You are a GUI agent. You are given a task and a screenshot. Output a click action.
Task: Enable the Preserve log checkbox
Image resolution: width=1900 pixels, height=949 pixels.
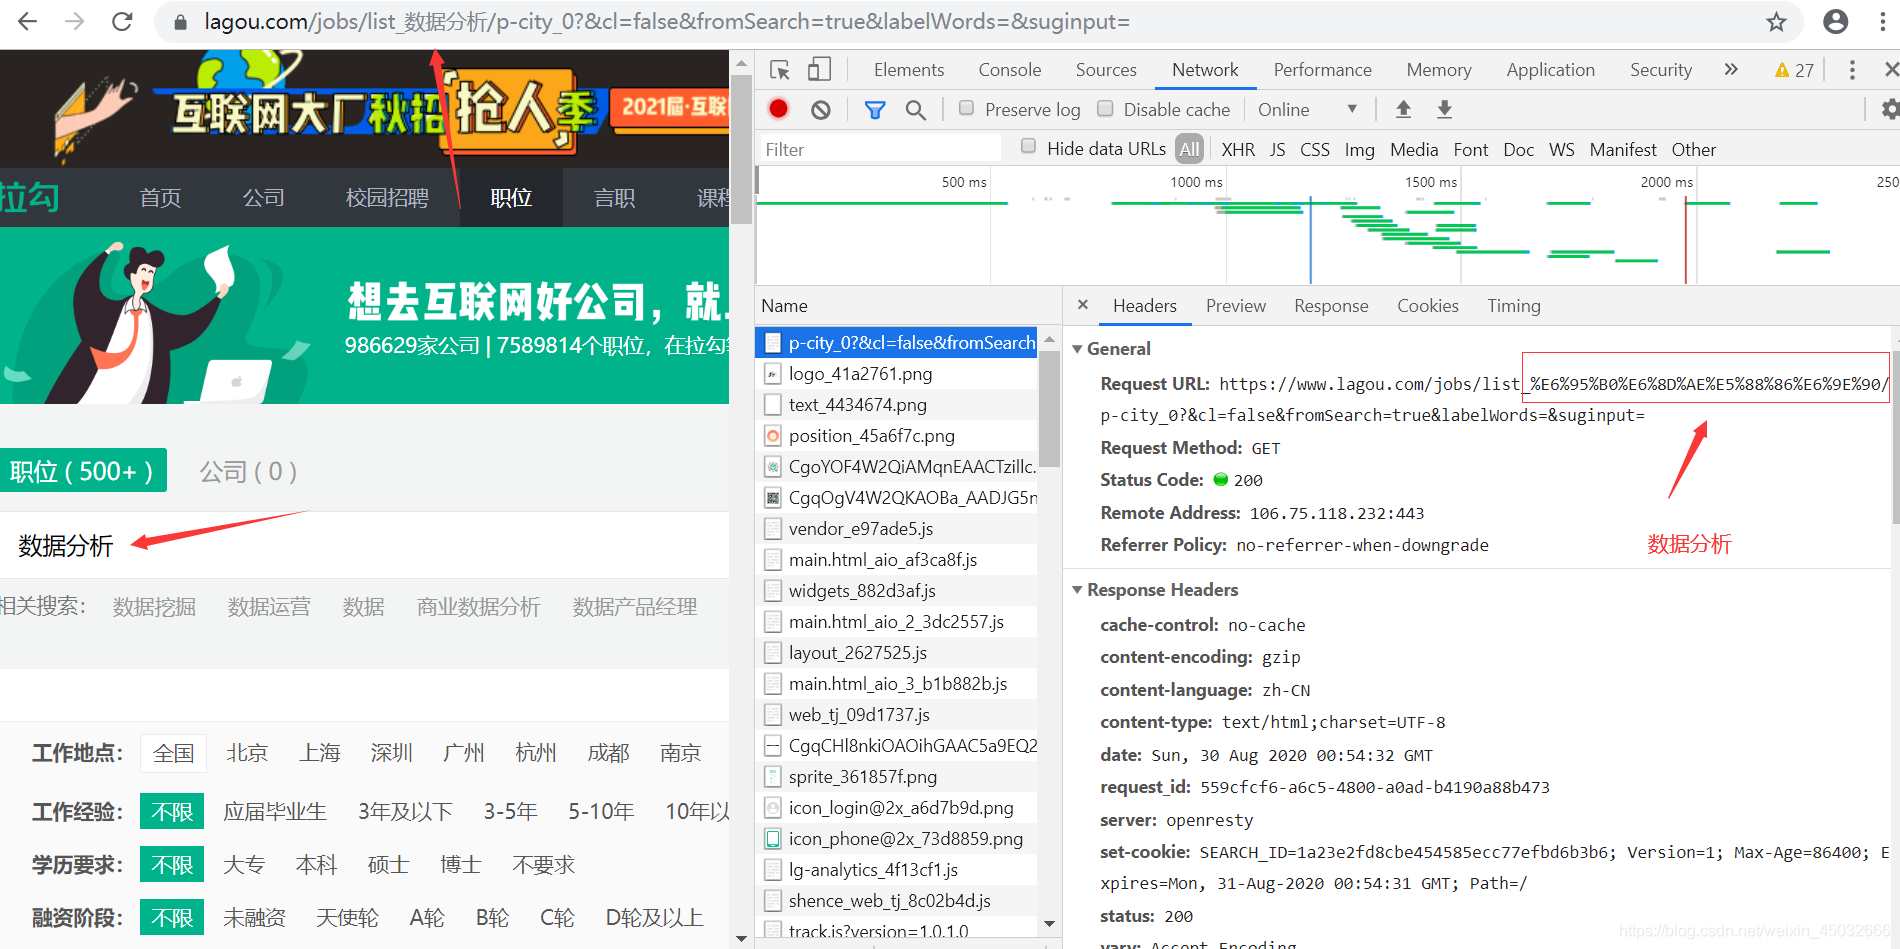click(966, 109)
